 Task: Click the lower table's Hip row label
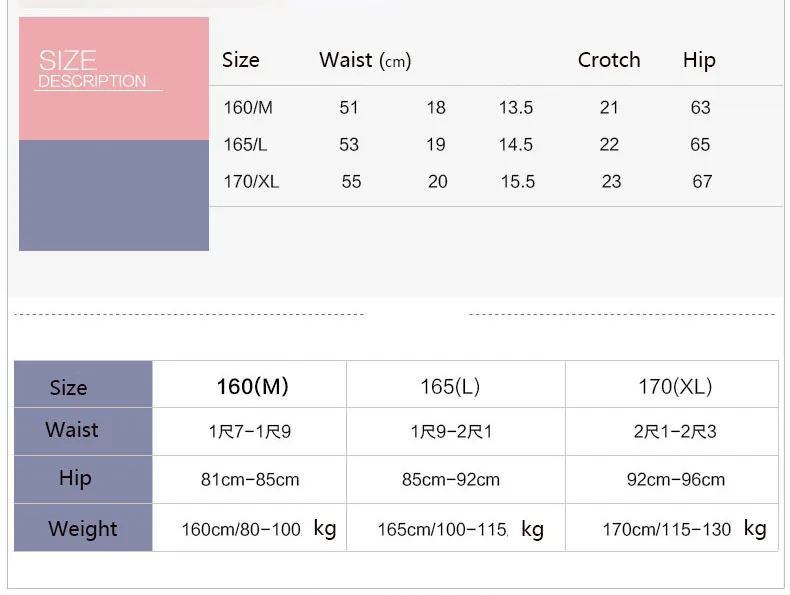(x=83, y=479)
